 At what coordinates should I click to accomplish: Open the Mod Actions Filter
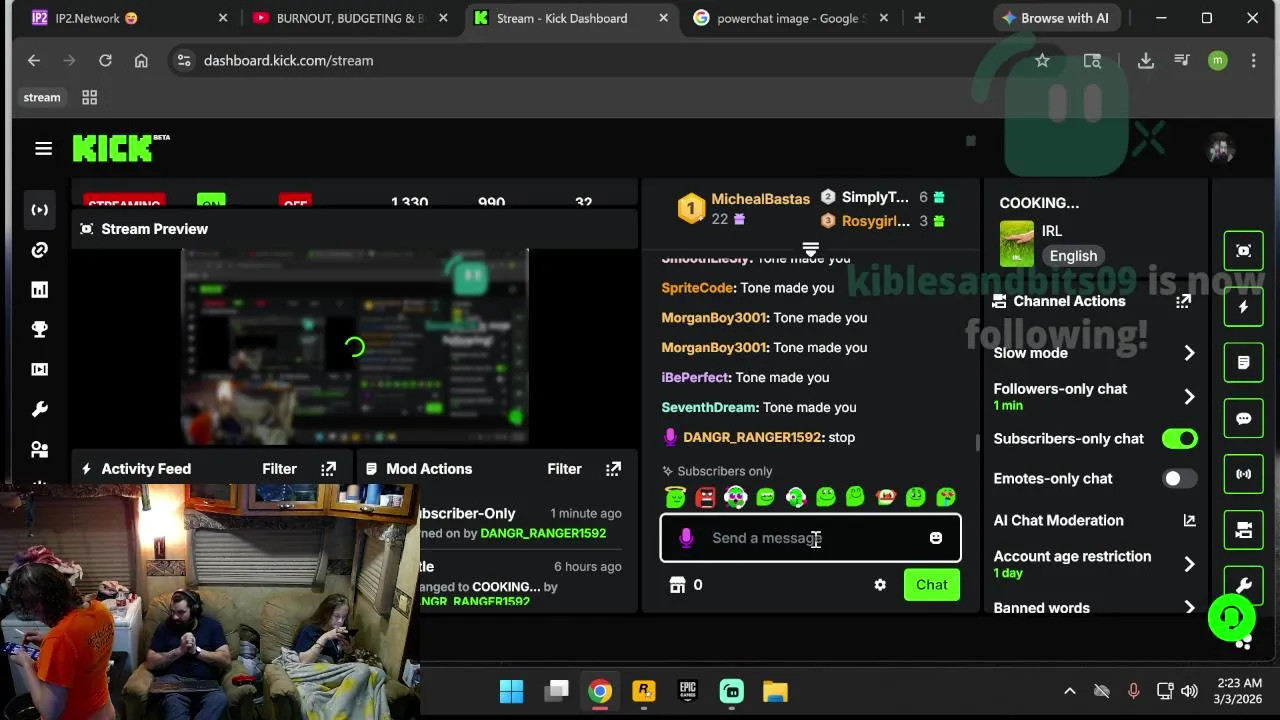pyautogui.click(x=564, y=468)
